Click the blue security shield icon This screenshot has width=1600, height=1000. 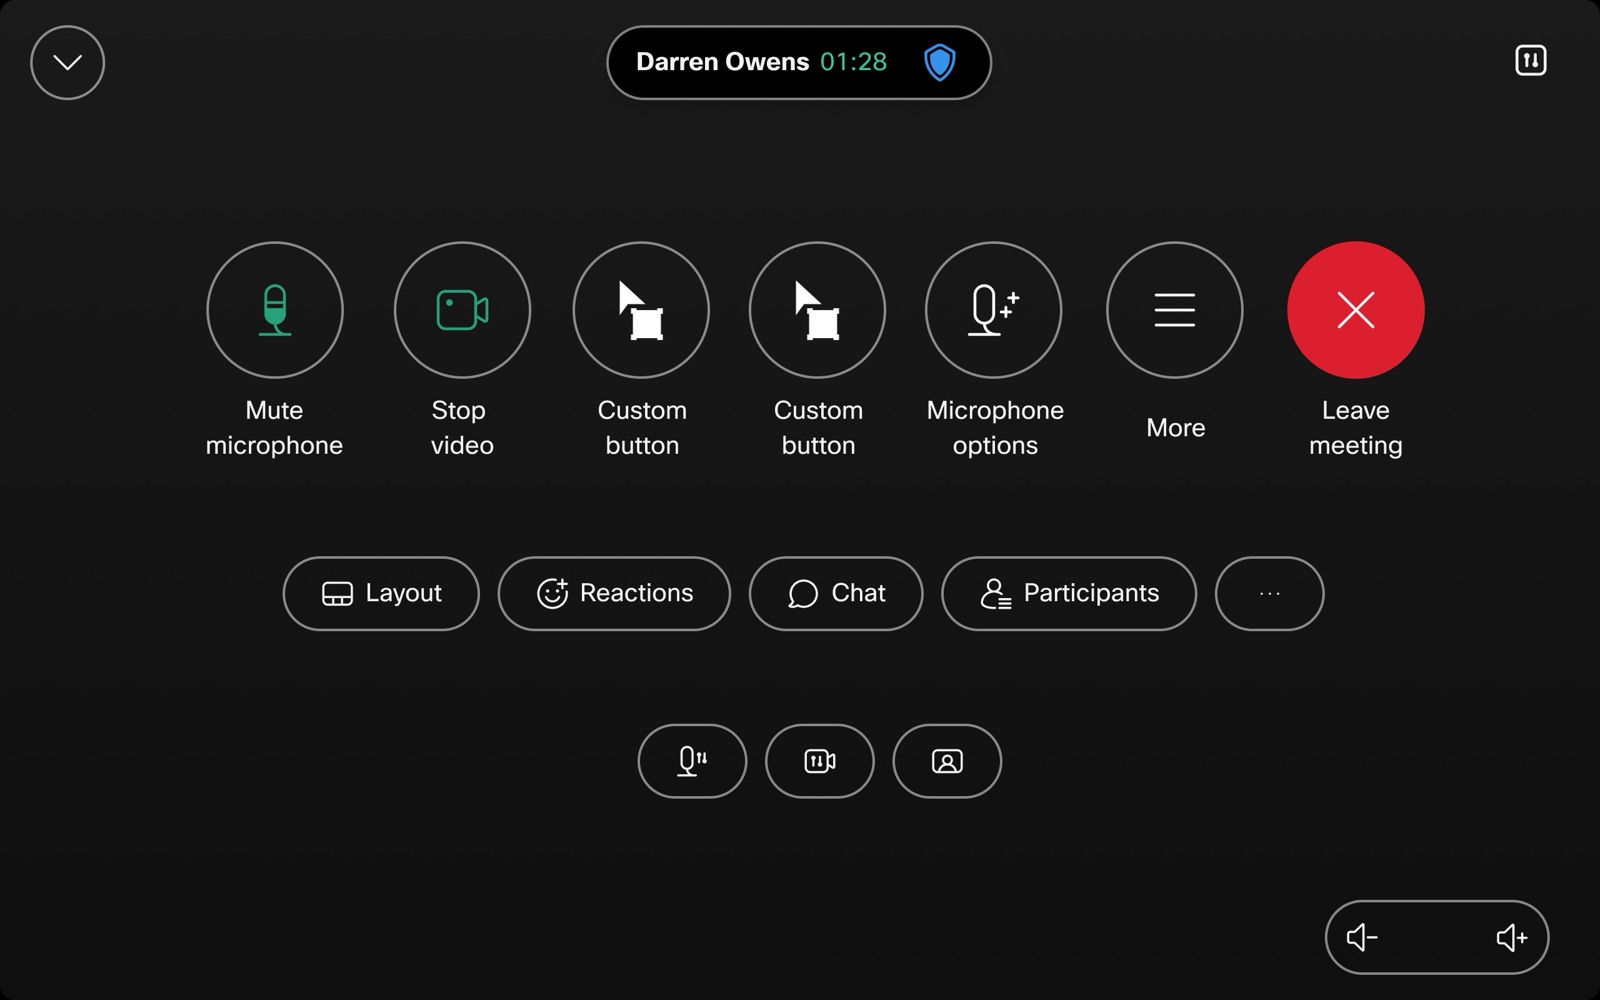click(x=939, y=62)
